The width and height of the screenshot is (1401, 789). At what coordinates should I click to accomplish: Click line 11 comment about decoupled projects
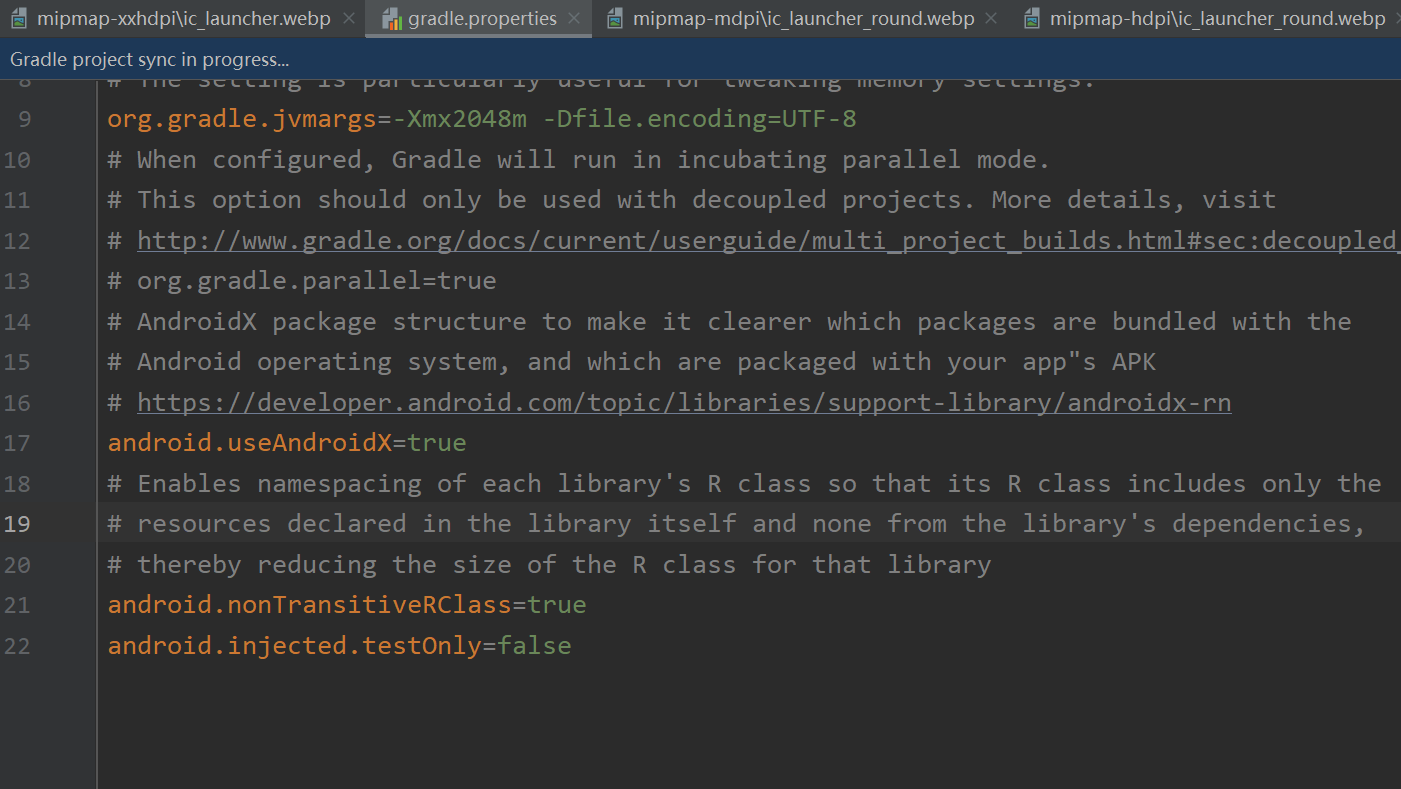(x=692, y=200)
